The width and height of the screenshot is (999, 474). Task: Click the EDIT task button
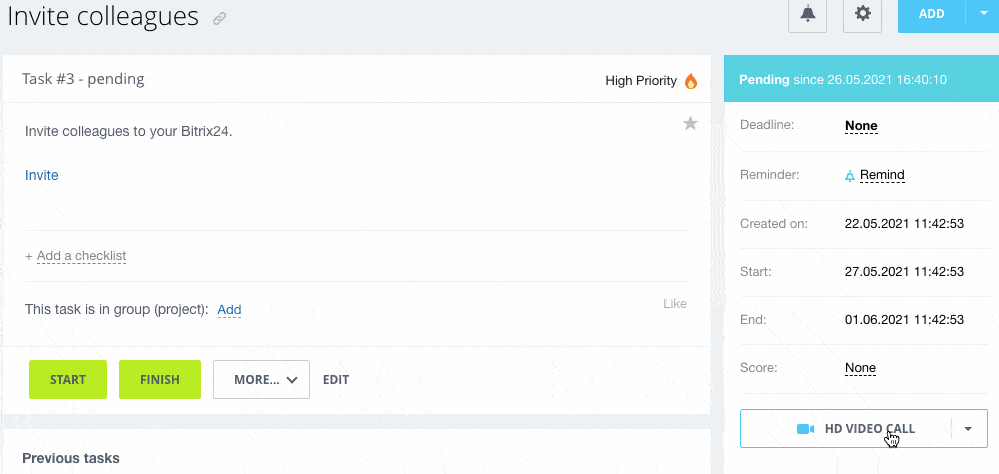tap(336, 380)
